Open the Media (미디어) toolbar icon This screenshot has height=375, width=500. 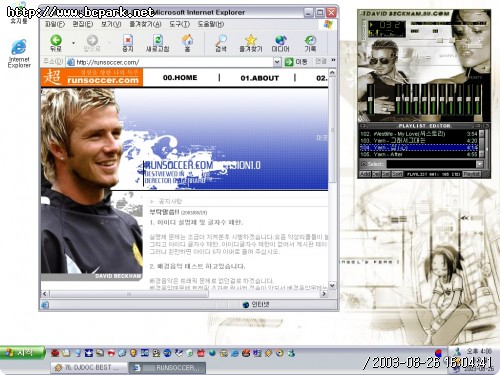[280, 40]
